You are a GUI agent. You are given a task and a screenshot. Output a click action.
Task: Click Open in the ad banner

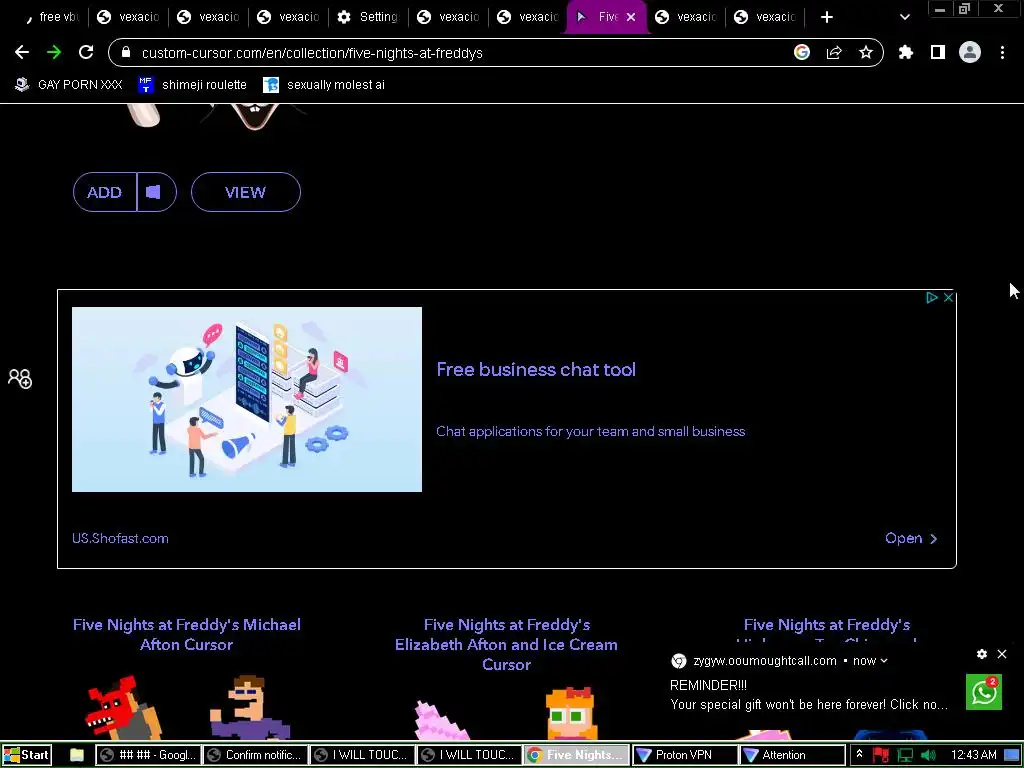coord(911,538)
